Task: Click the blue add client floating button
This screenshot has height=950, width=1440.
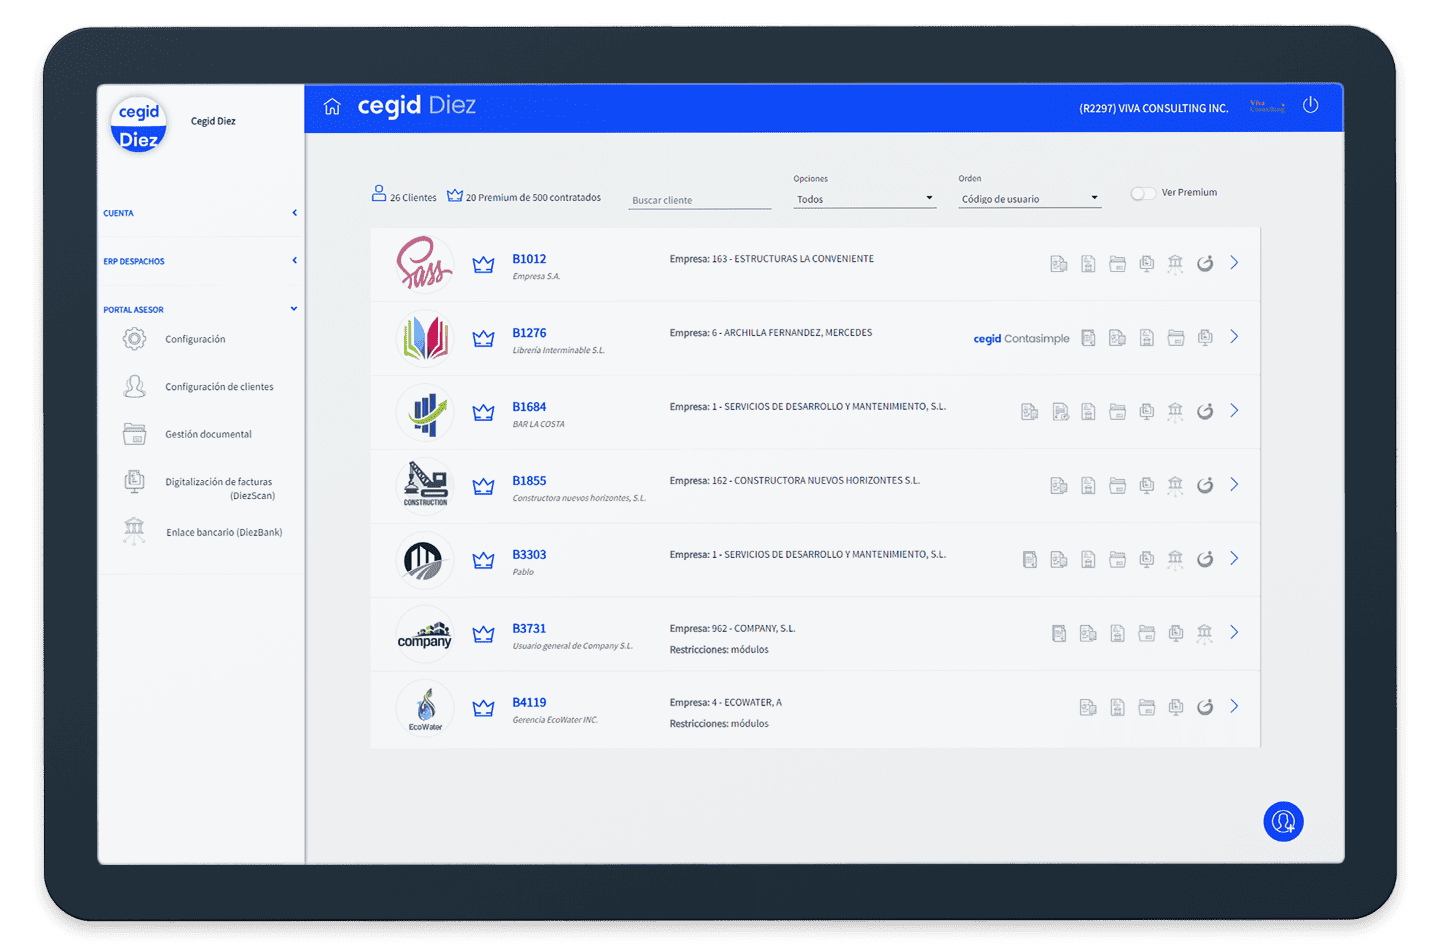Action: [x=1283, y=822]
